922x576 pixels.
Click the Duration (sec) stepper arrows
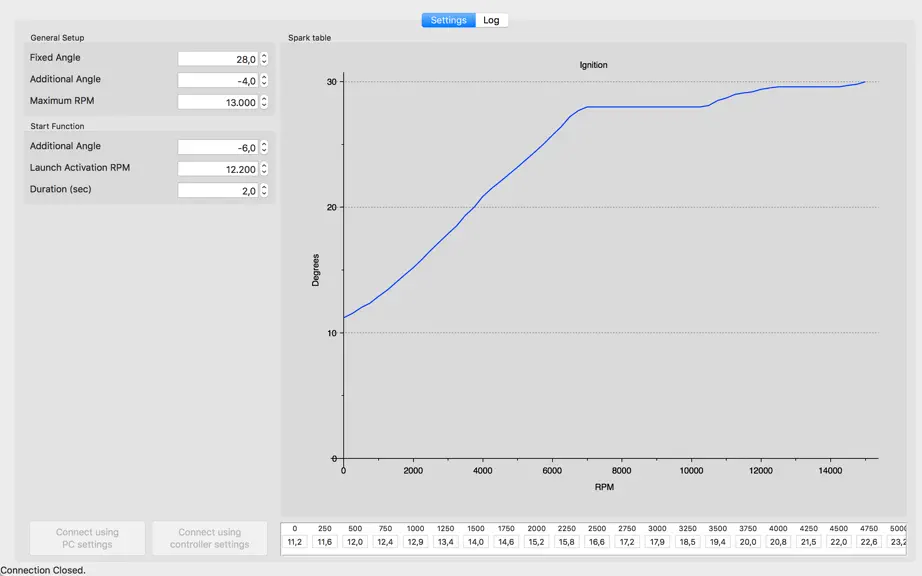pyautogui.click(x=264, y=190)
